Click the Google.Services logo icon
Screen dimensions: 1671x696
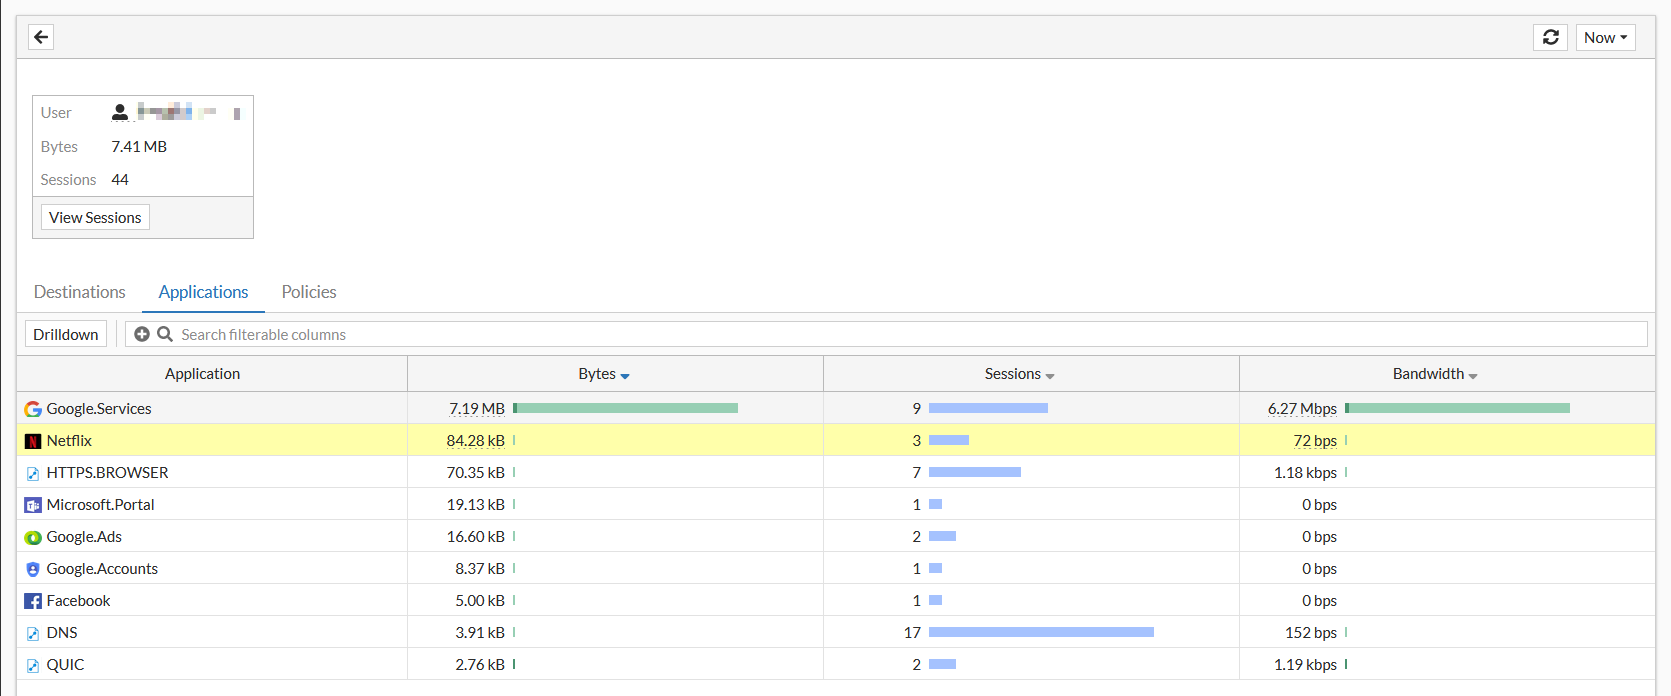coord(33,409)
